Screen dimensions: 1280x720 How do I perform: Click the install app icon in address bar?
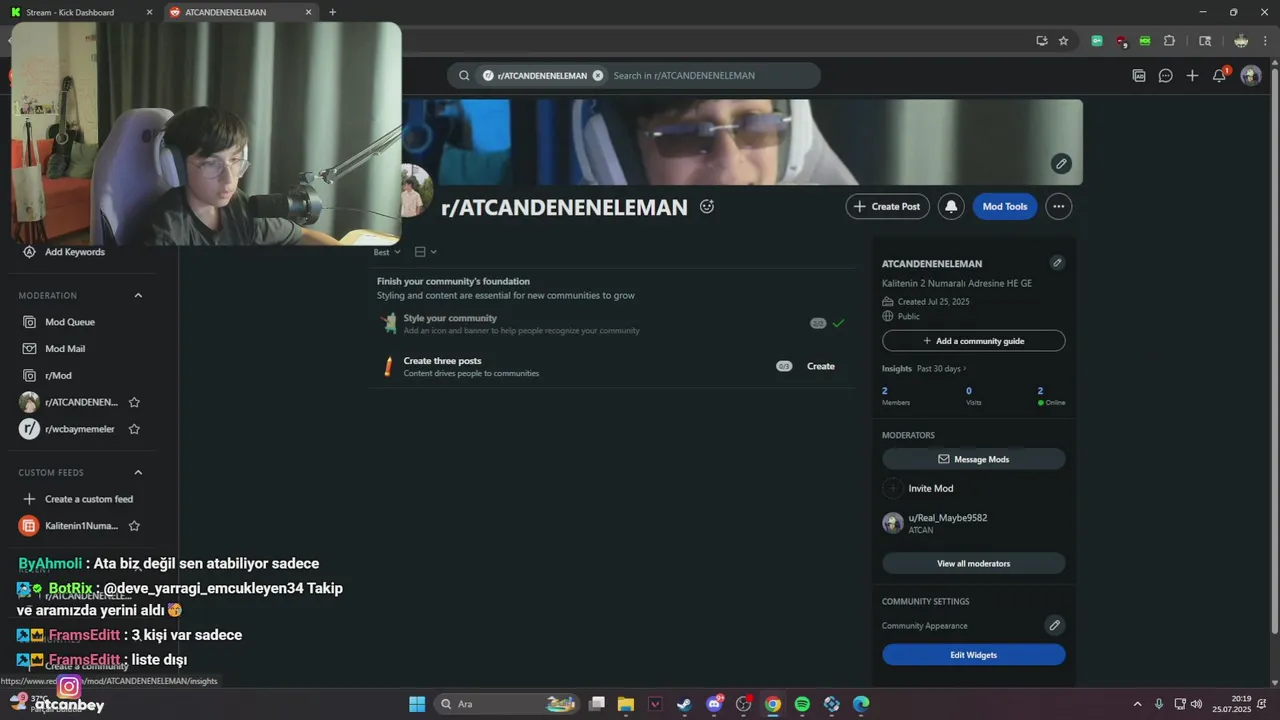tap(1042, 41)
